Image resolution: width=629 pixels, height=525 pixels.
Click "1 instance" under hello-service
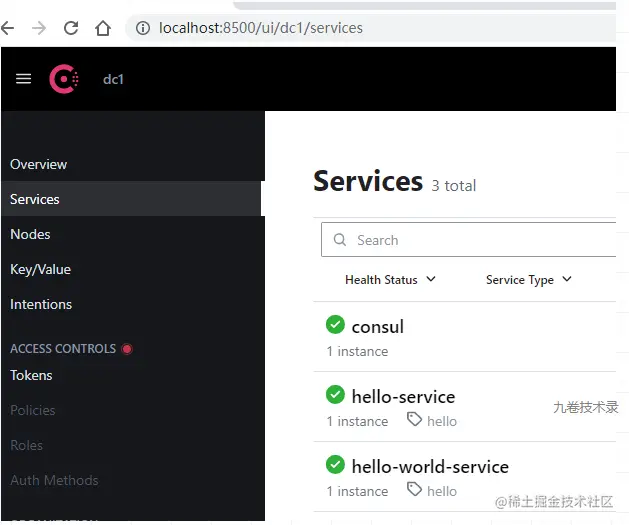click(x=357, y=421)
